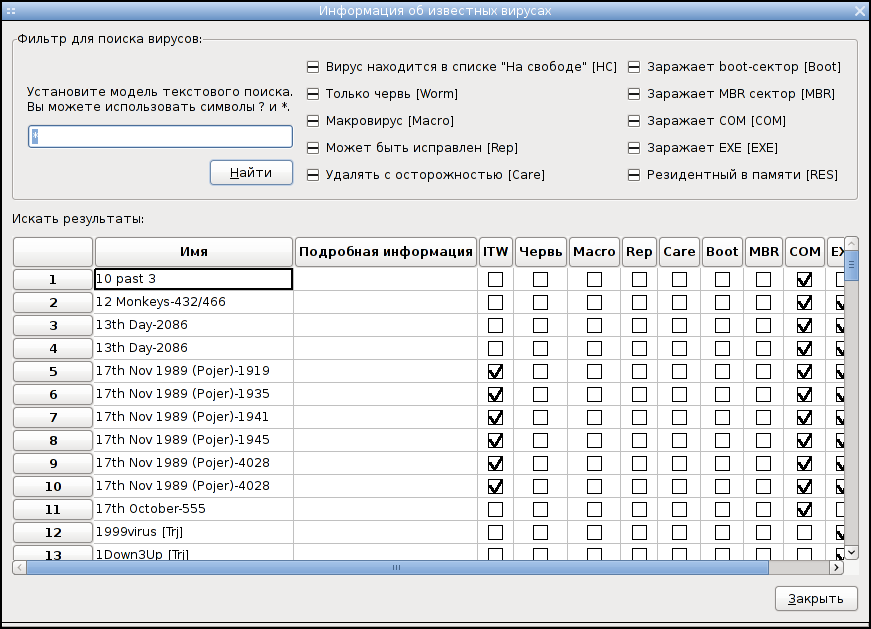Click the Macro column header
The width and height of the screenshot is (871, 629).
click(x=594, y=252)
